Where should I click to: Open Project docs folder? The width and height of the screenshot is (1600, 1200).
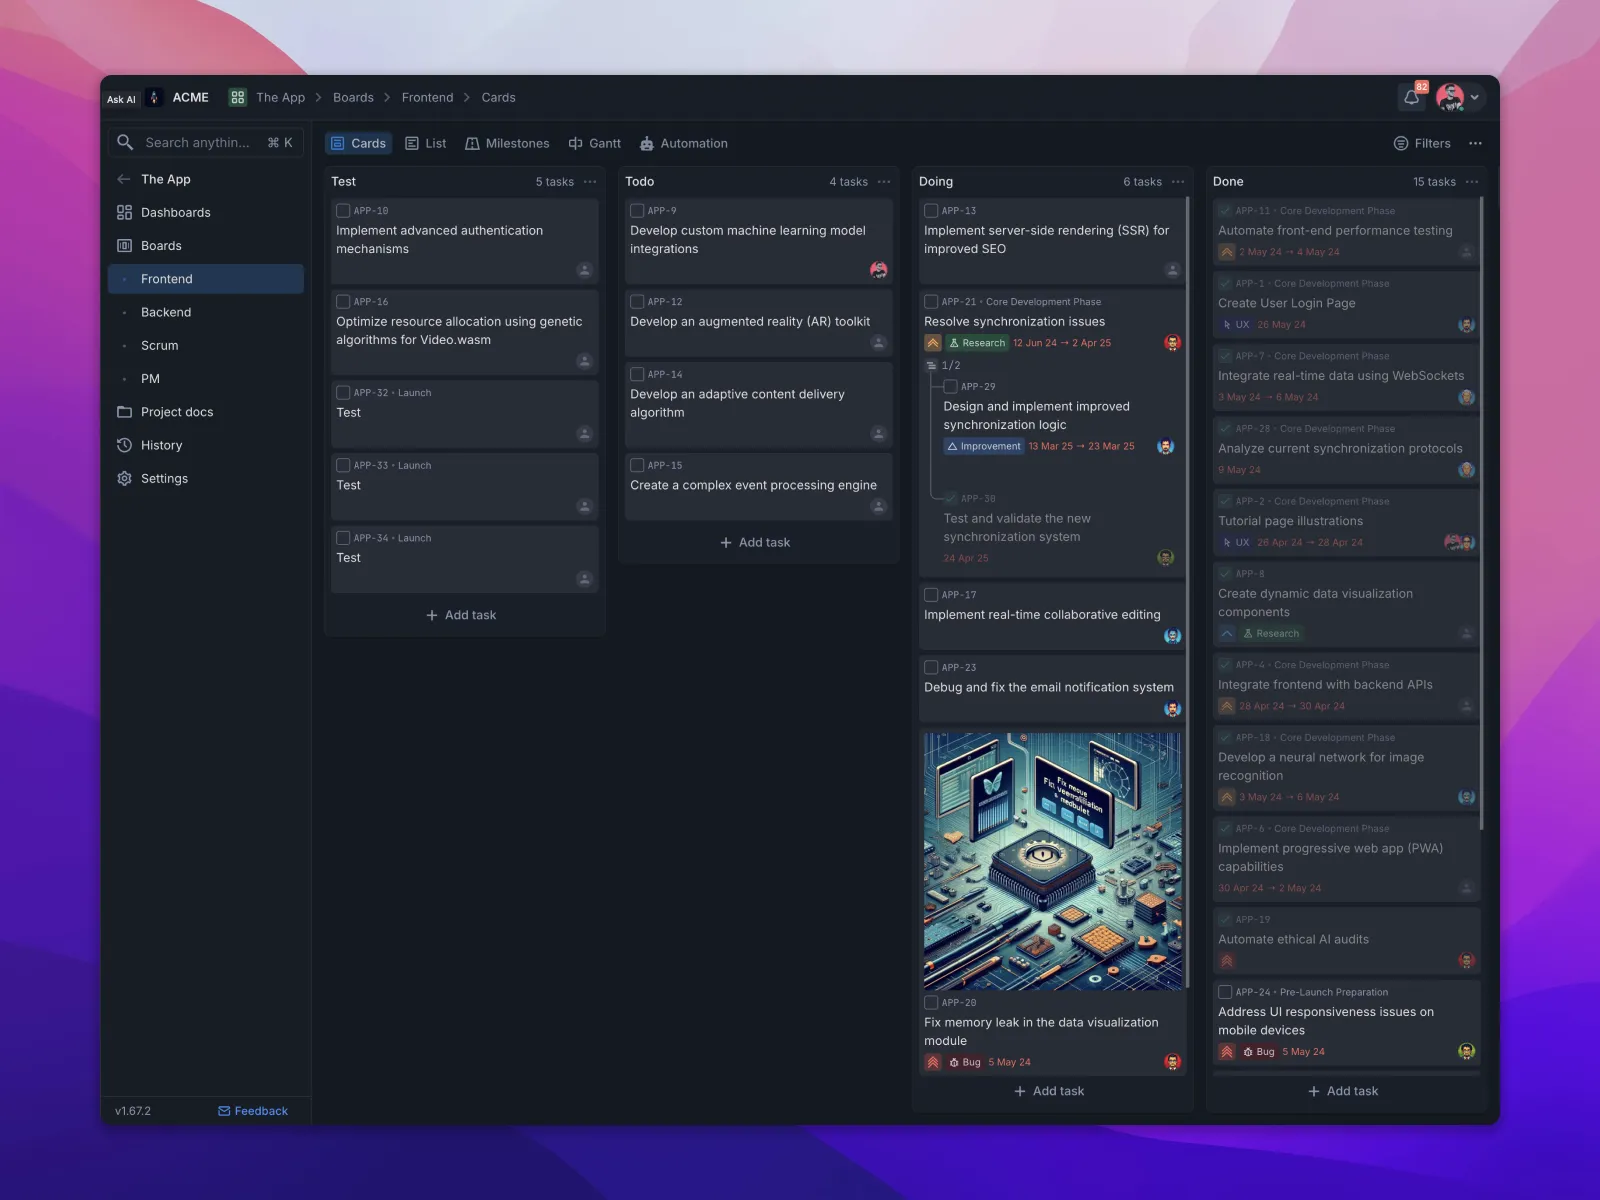pos(176,412)
